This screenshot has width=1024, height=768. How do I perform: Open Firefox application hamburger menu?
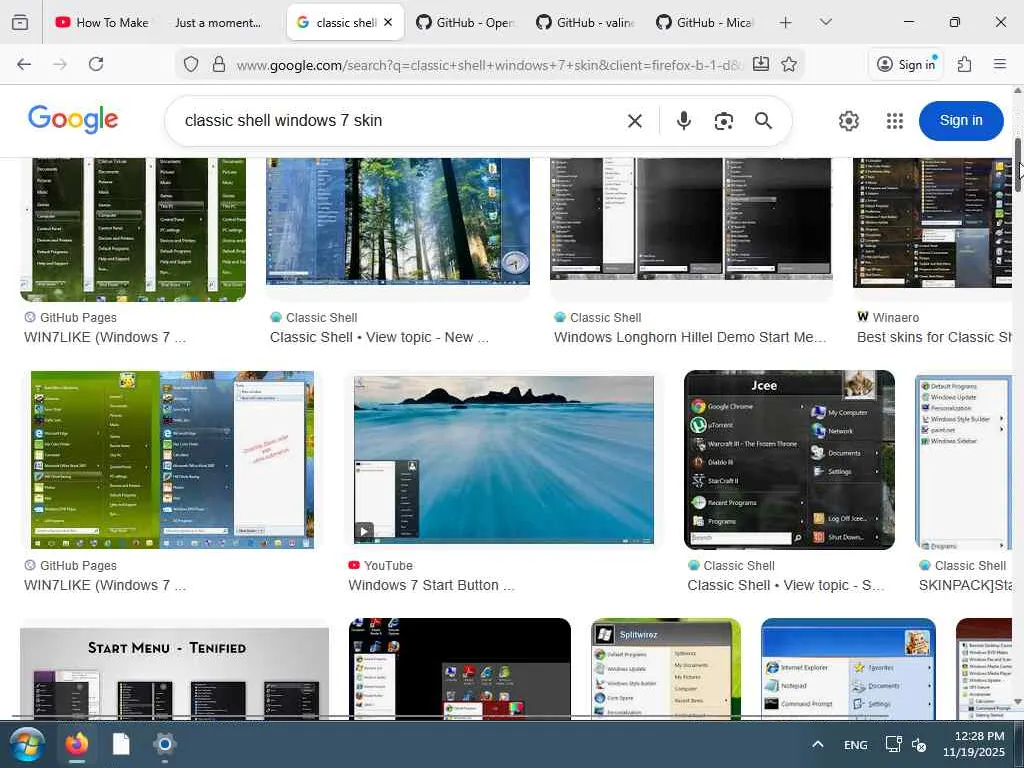1000,64
